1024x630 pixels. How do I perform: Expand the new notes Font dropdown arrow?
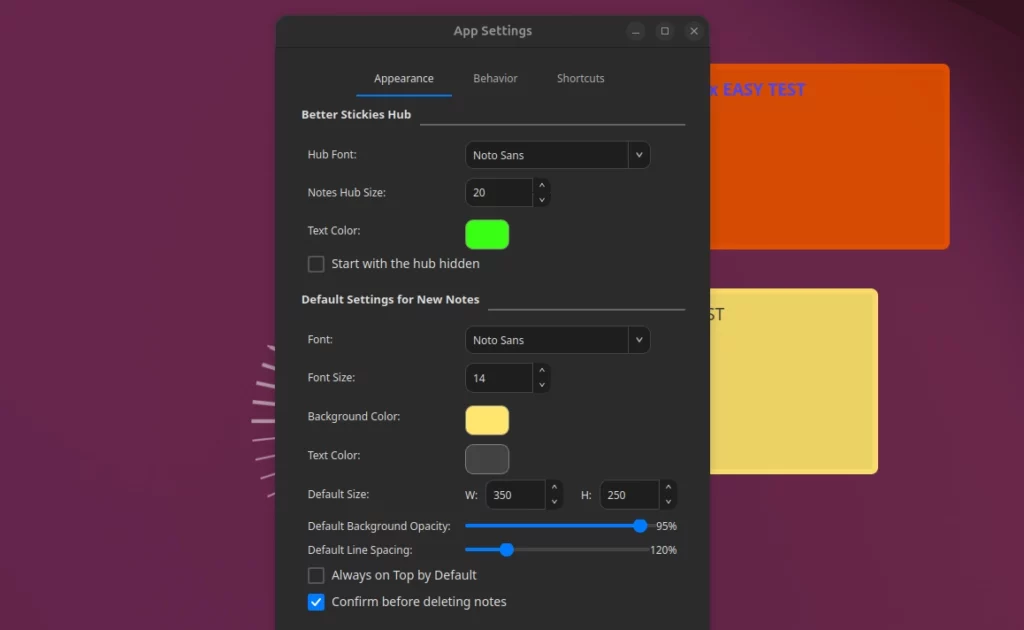click(x=639, y=340)
